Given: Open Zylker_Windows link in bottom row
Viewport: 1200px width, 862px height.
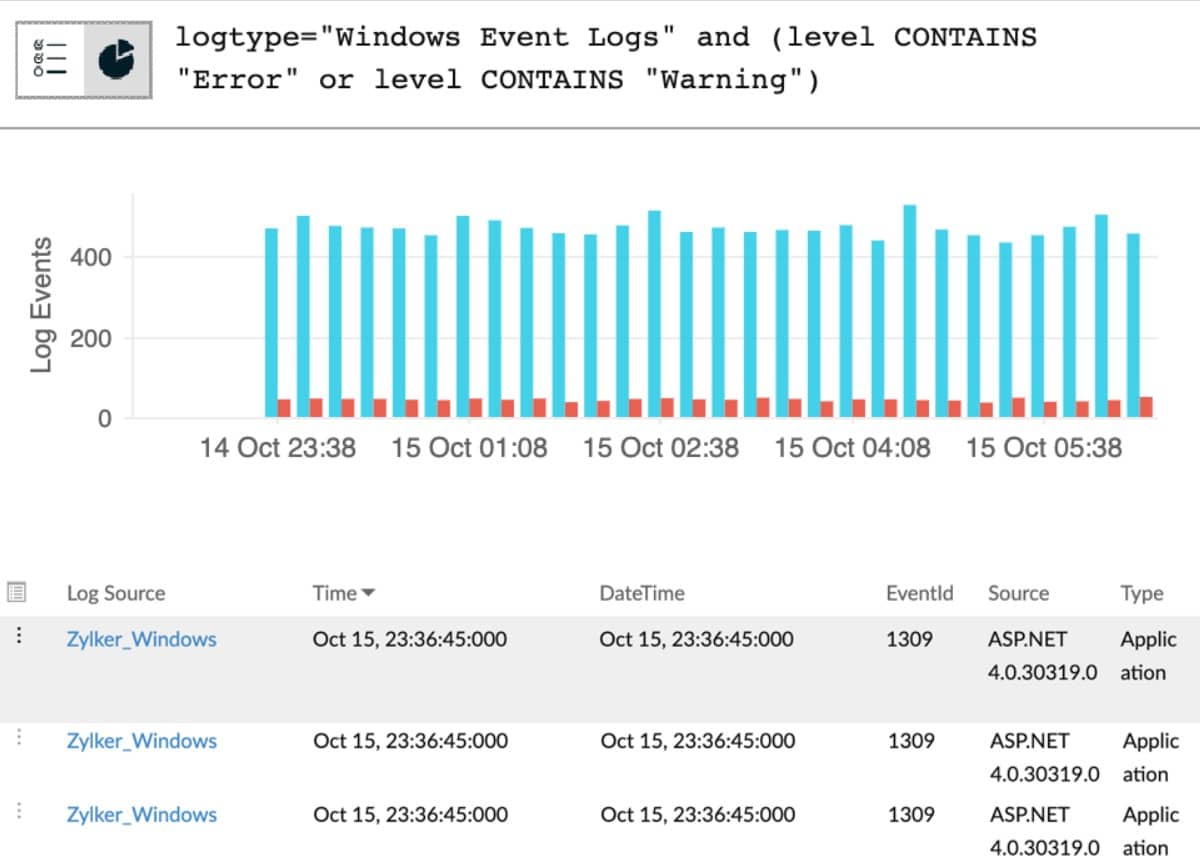Looking at the screenshot, I should 141,814.
